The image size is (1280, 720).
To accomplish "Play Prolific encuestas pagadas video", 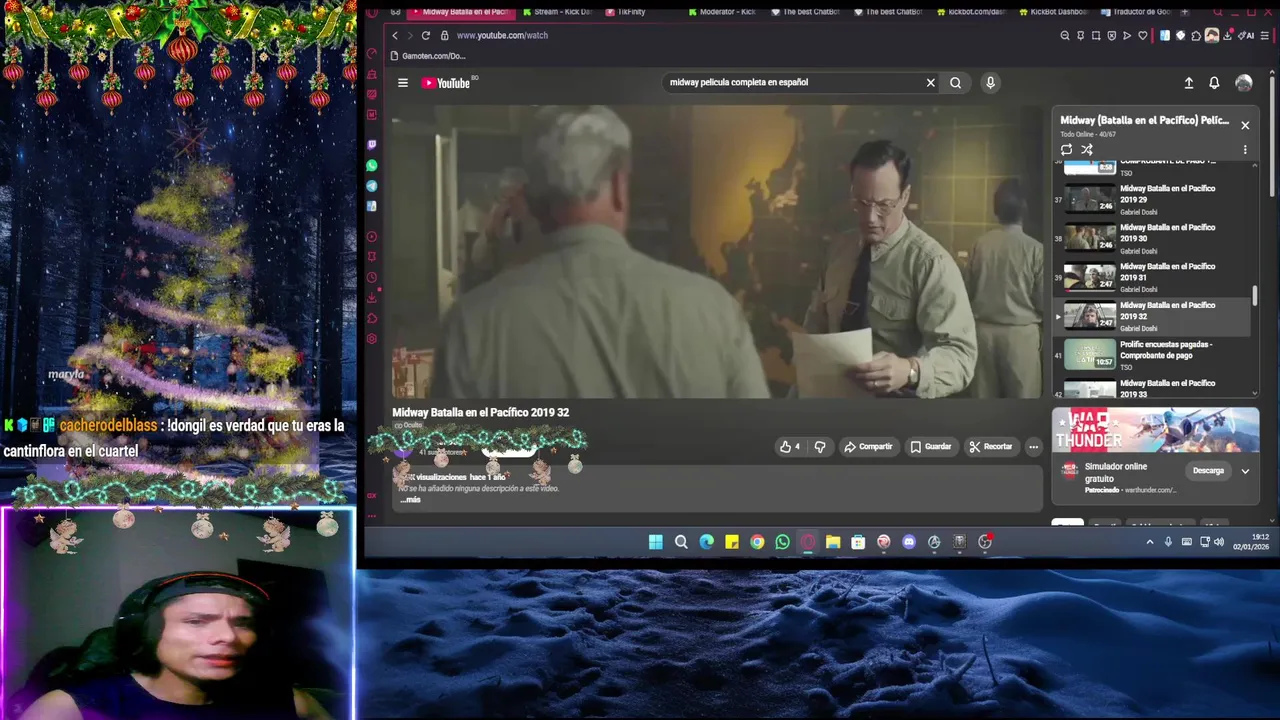I will click(x=1153, y=355).
